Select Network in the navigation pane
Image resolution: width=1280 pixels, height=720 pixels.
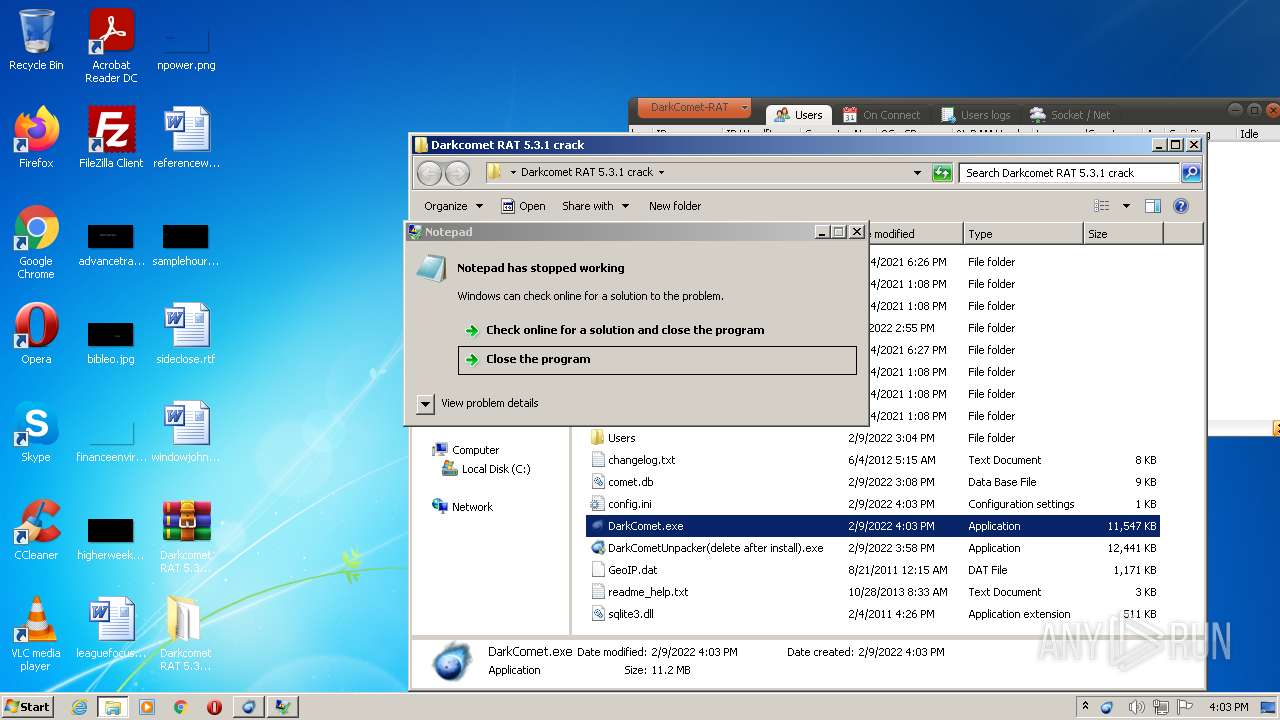coord(462,507)
